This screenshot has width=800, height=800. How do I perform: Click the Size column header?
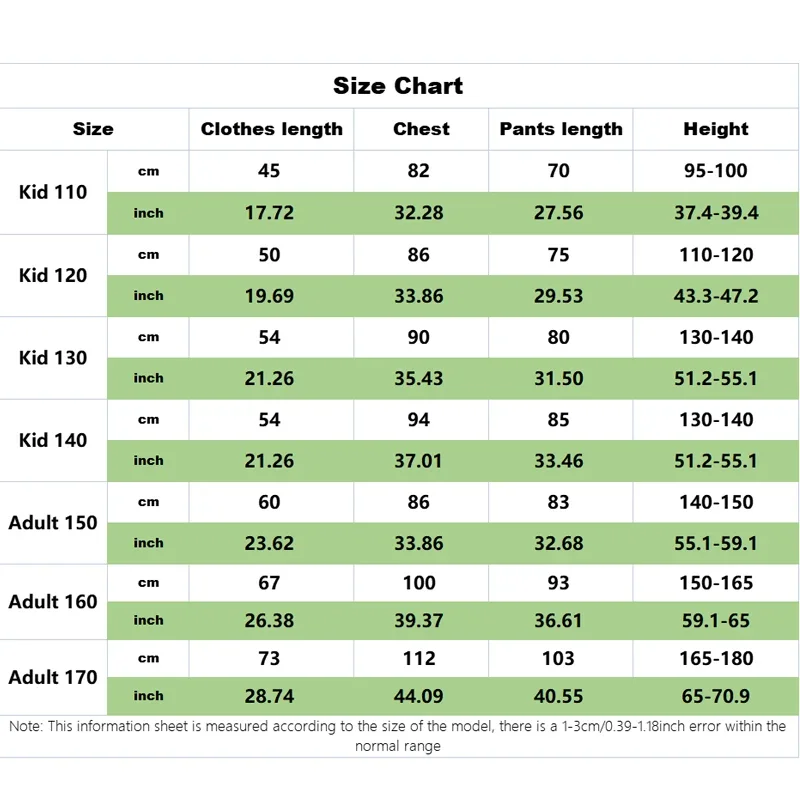93,129
